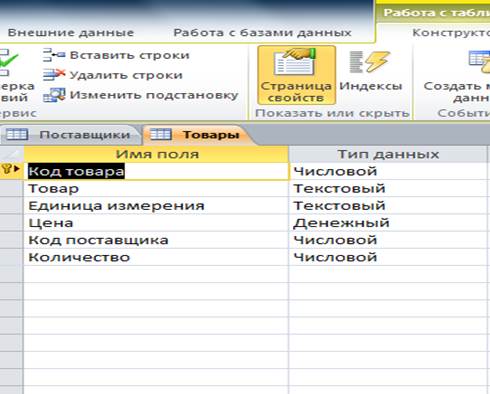Click the Вставить строки label

click(x=130, y=55)
